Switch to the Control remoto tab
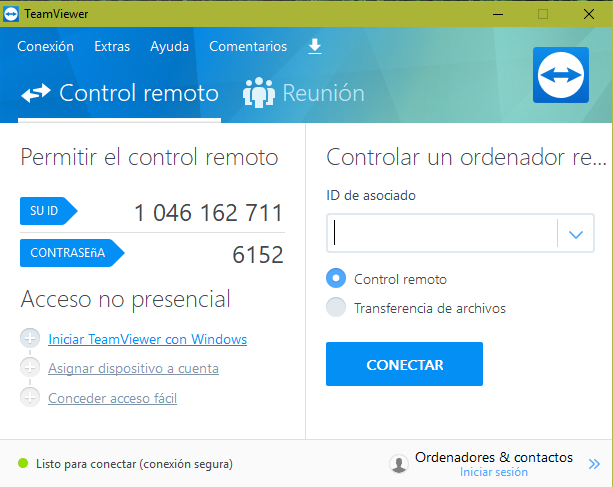The height and width of the screenshot is (487, 613). coord(120,93)
